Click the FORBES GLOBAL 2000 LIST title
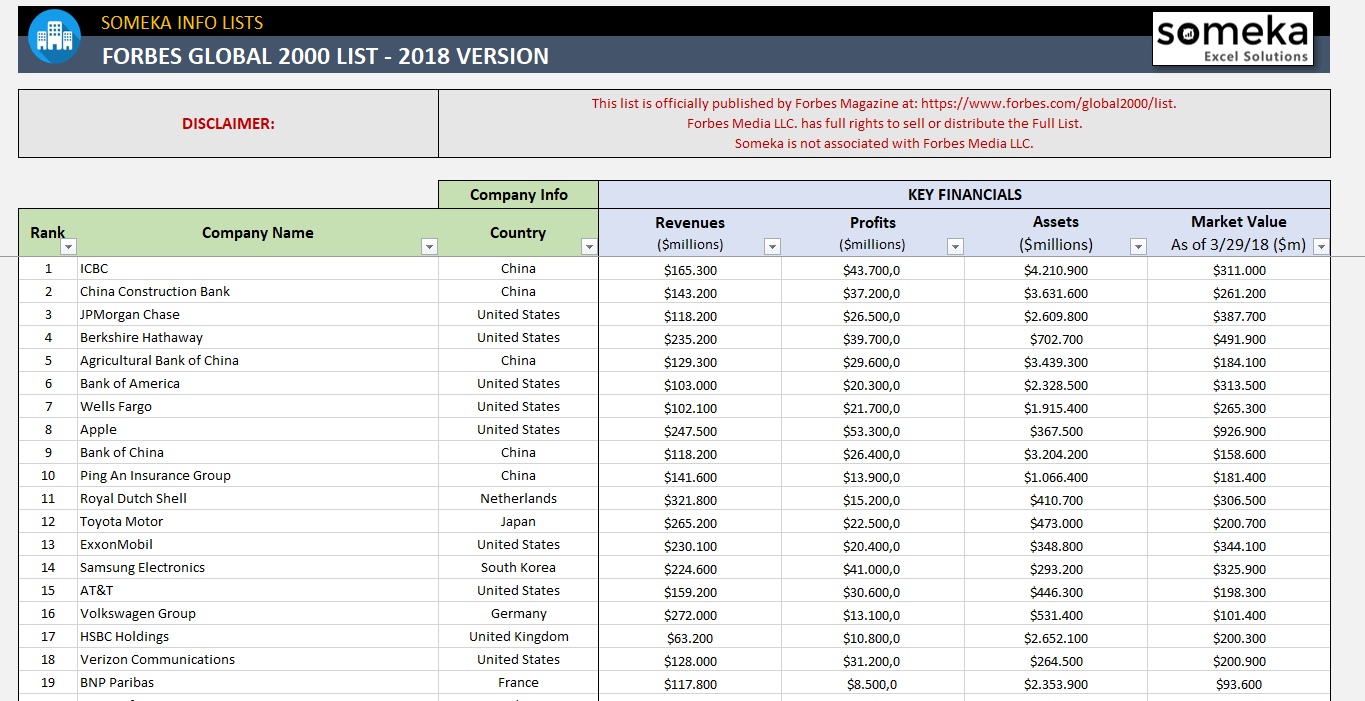 point(325,56)
